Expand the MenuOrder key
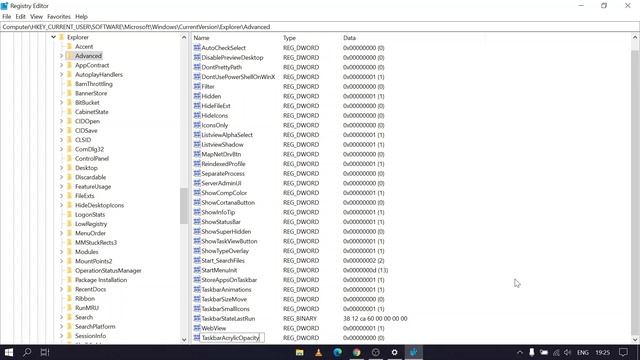 tap(61, 233)
